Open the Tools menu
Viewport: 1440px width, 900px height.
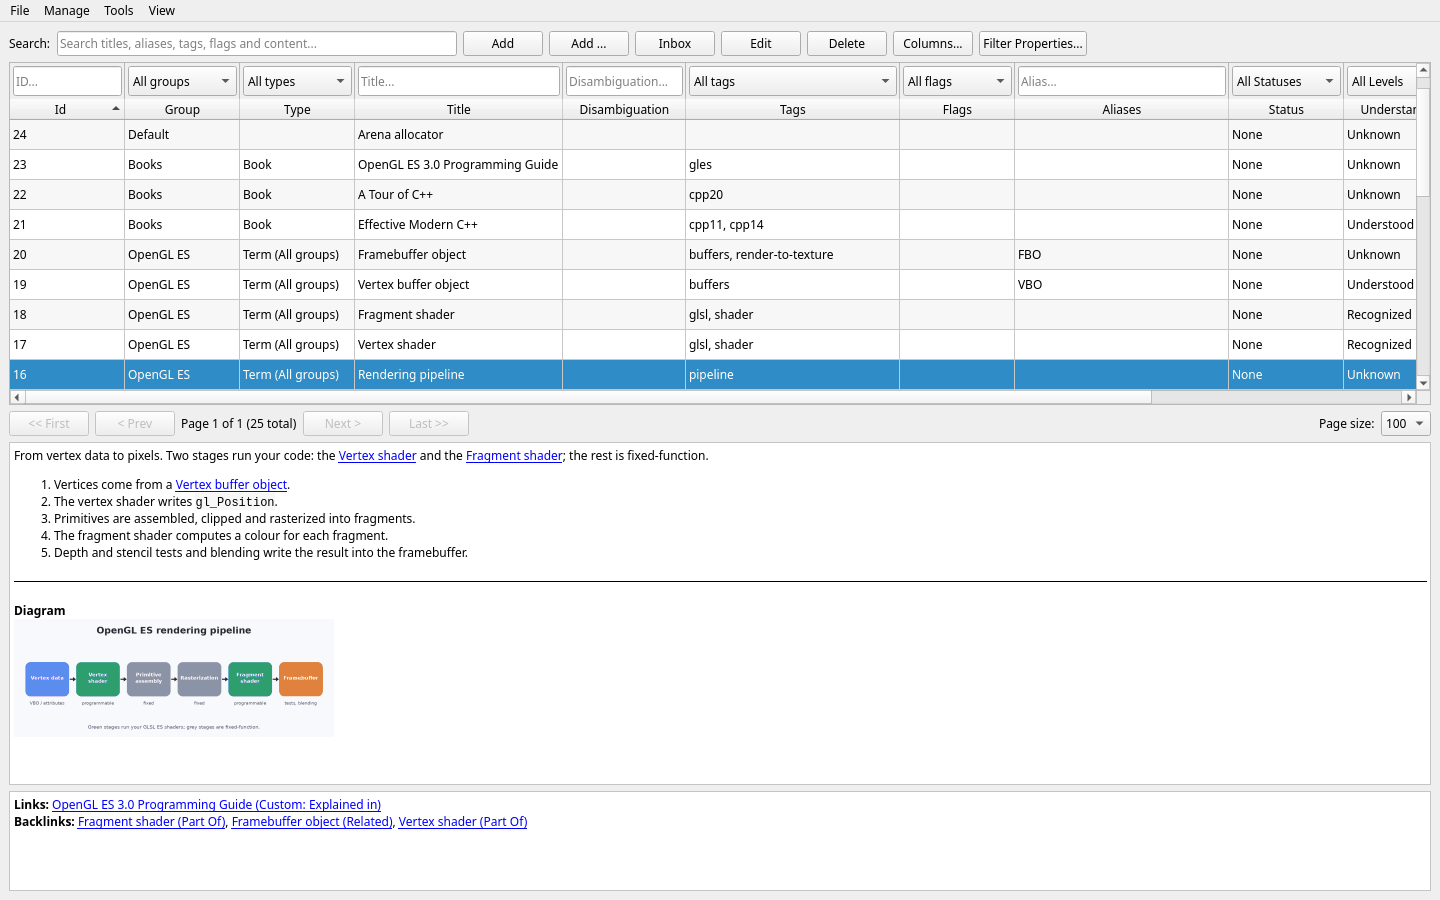tap(119, 11)
